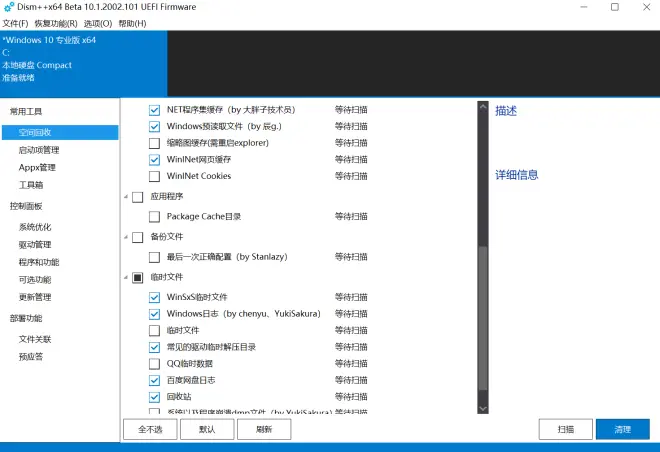
Task: Click the 控制面板 section heading
Action: point(26,206)
